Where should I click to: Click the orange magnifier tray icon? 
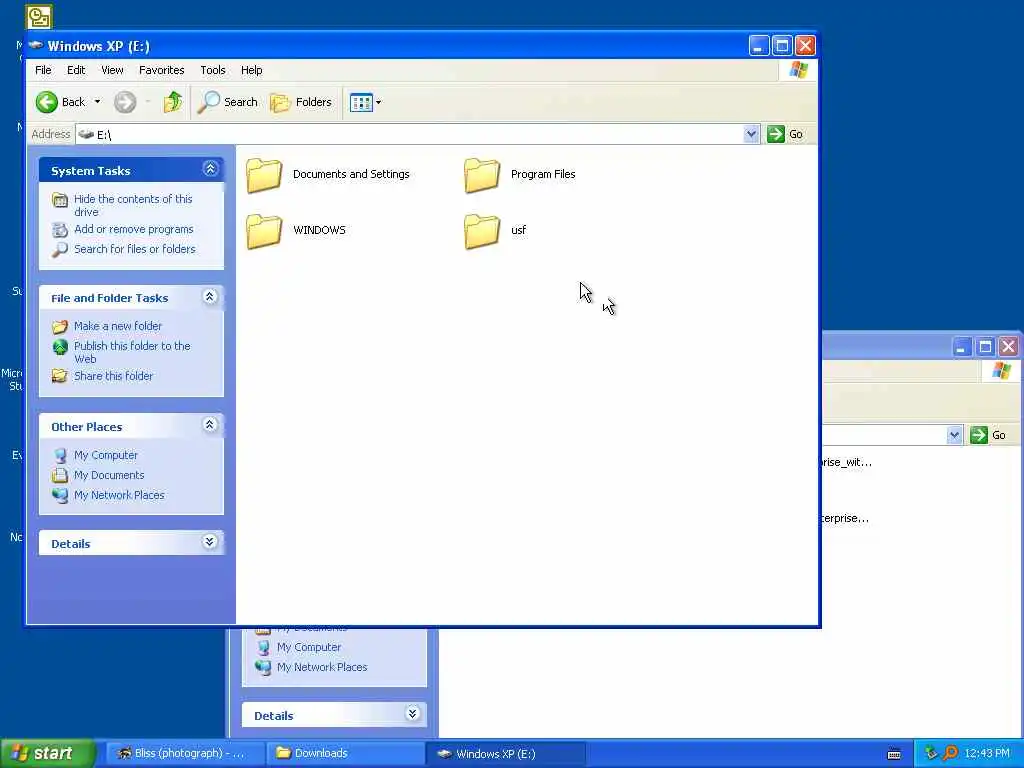950,754
